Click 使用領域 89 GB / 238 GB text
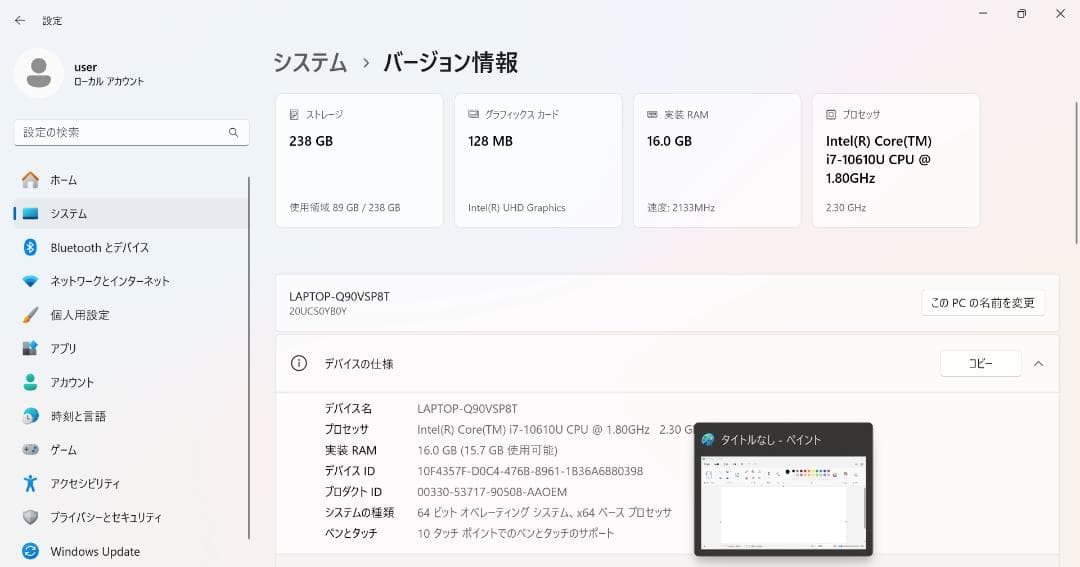1080x567 pixels. click(344, 207)
